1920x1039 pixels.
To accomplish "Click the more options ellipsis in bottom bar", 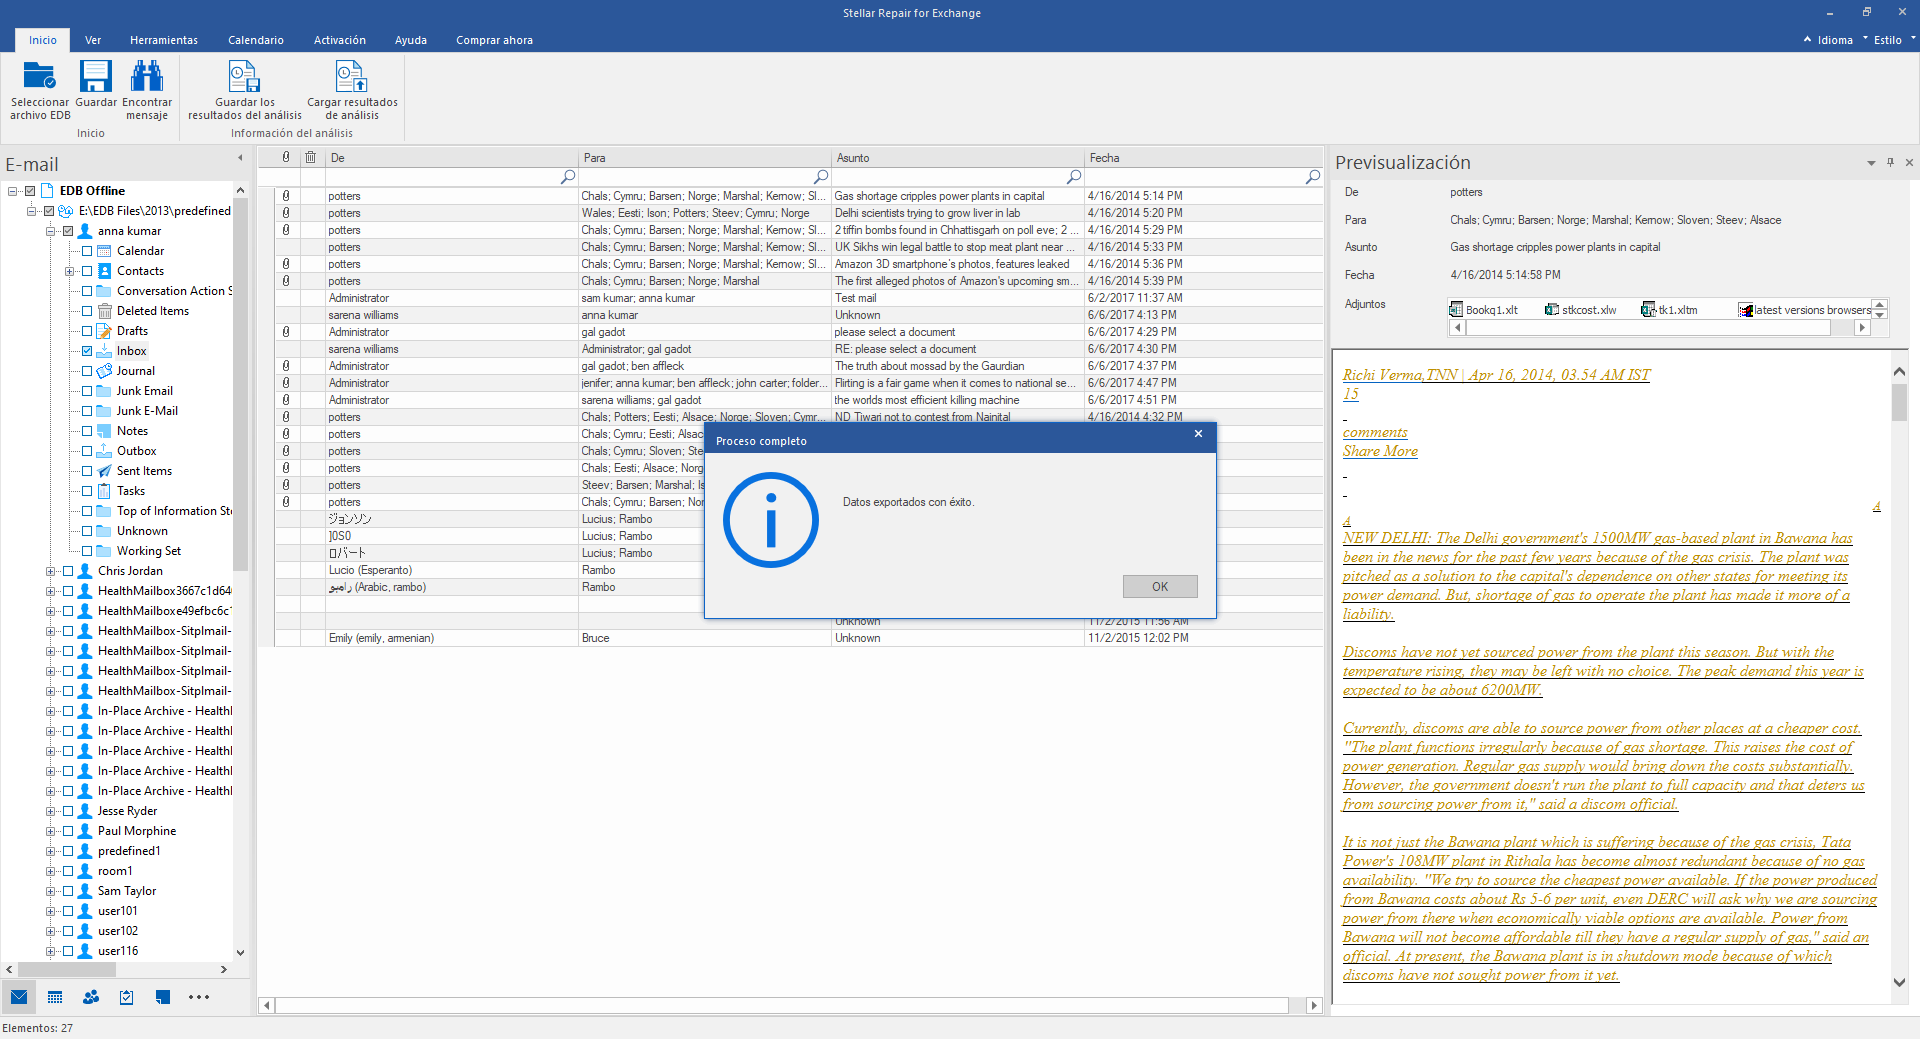I will [199, 997].
